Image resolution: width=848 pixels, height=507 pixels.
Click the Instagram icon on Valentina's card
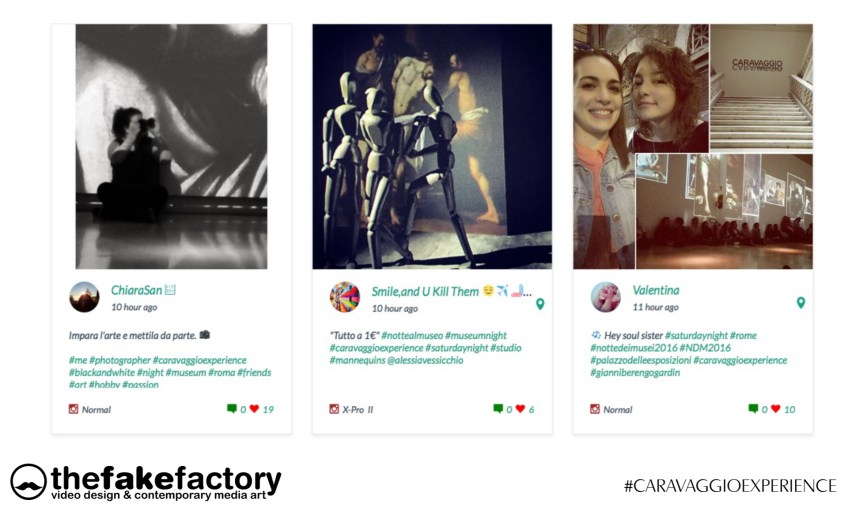click(595, 409)
